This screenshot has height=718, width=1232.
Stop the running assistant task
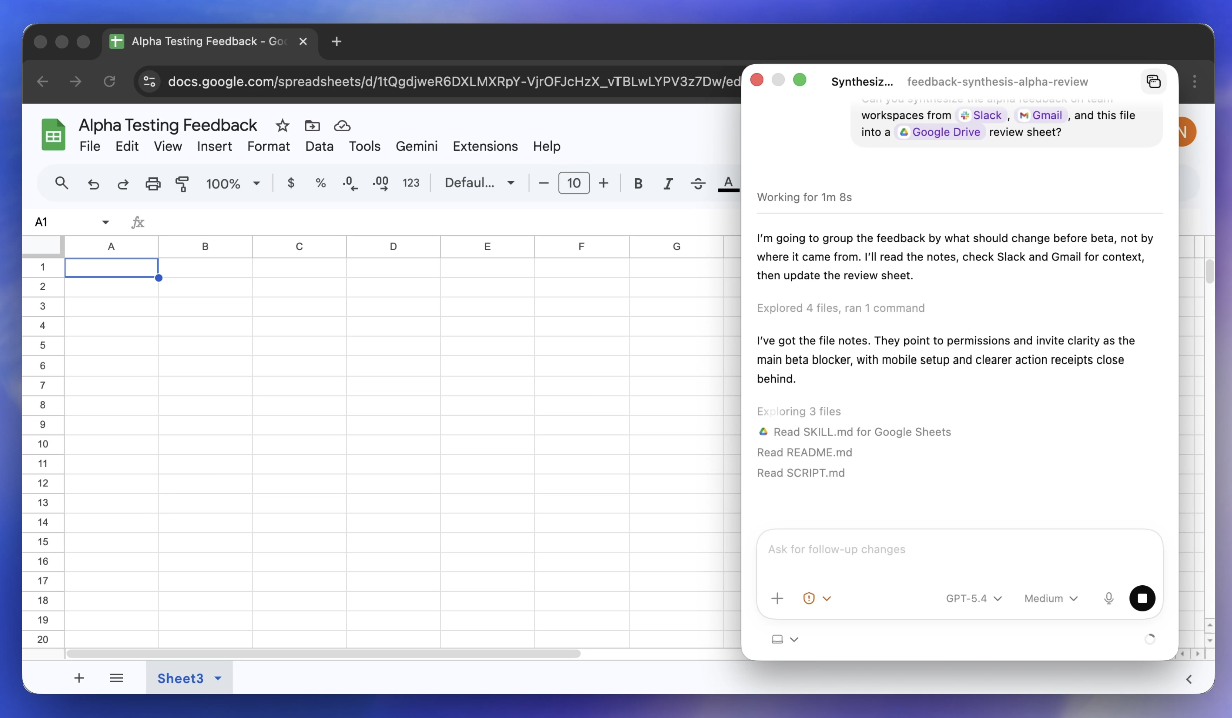1142,598
